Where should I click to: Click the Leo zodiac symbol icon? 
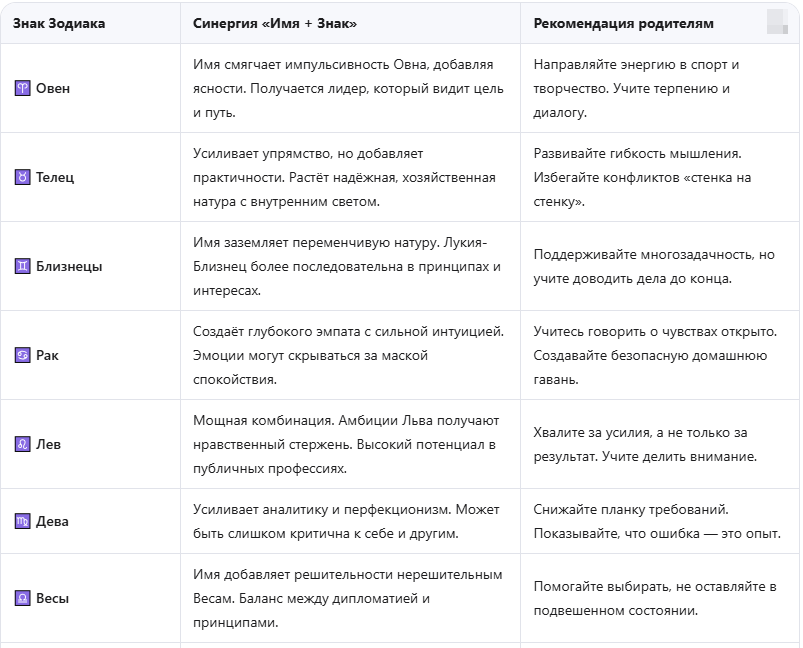23,444
